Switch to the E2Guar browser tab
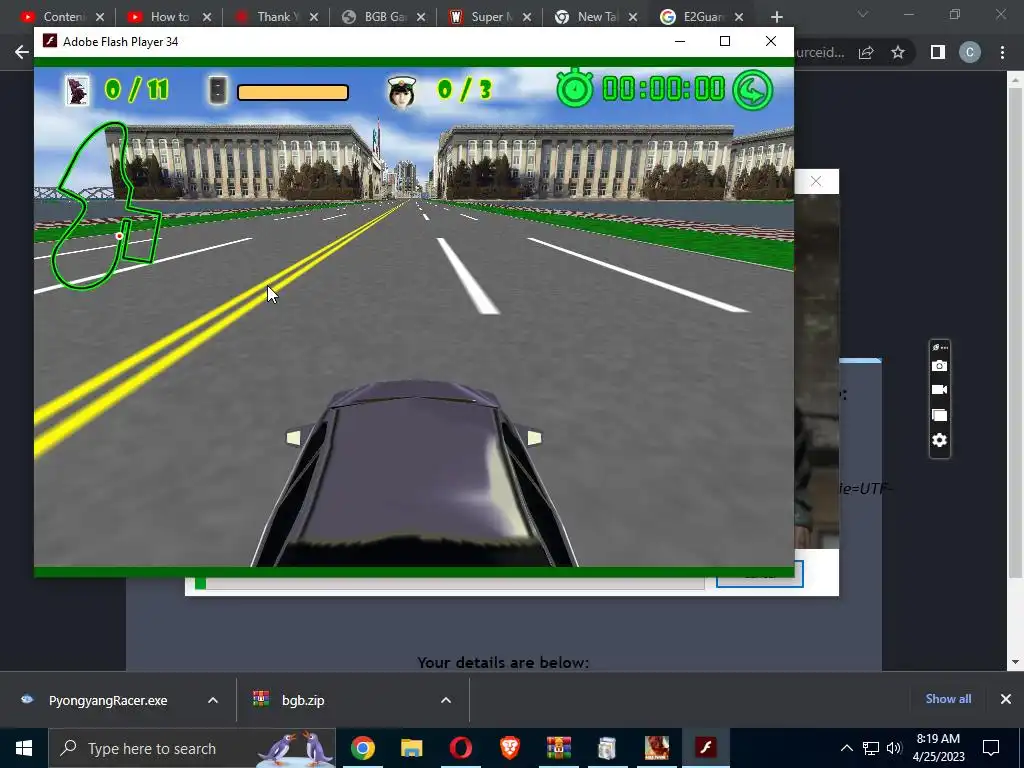The image size is (1024, 768). pyautogui.click(x=703, y=17)
